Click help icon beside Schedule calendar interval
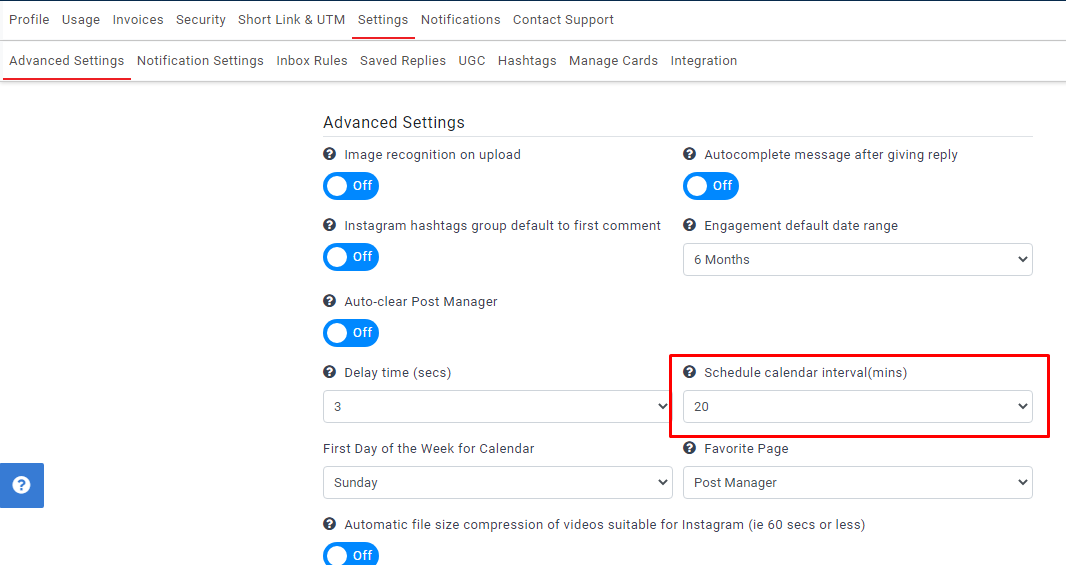Image resolution: width=1066 pixels, height=565 pixels. (x=689, y=373)
